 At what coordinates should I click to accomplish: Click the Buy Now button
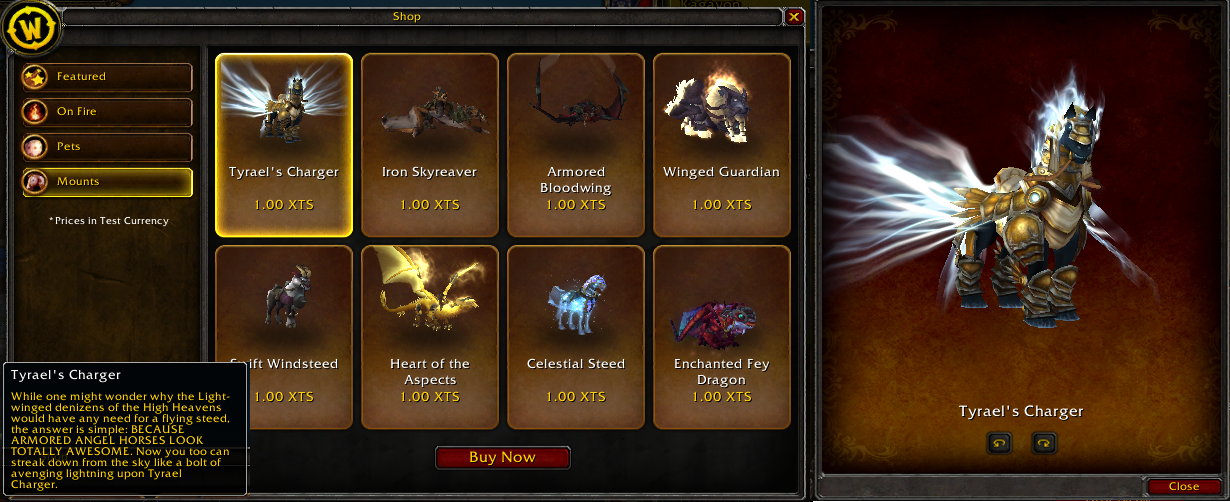point(503,457)
